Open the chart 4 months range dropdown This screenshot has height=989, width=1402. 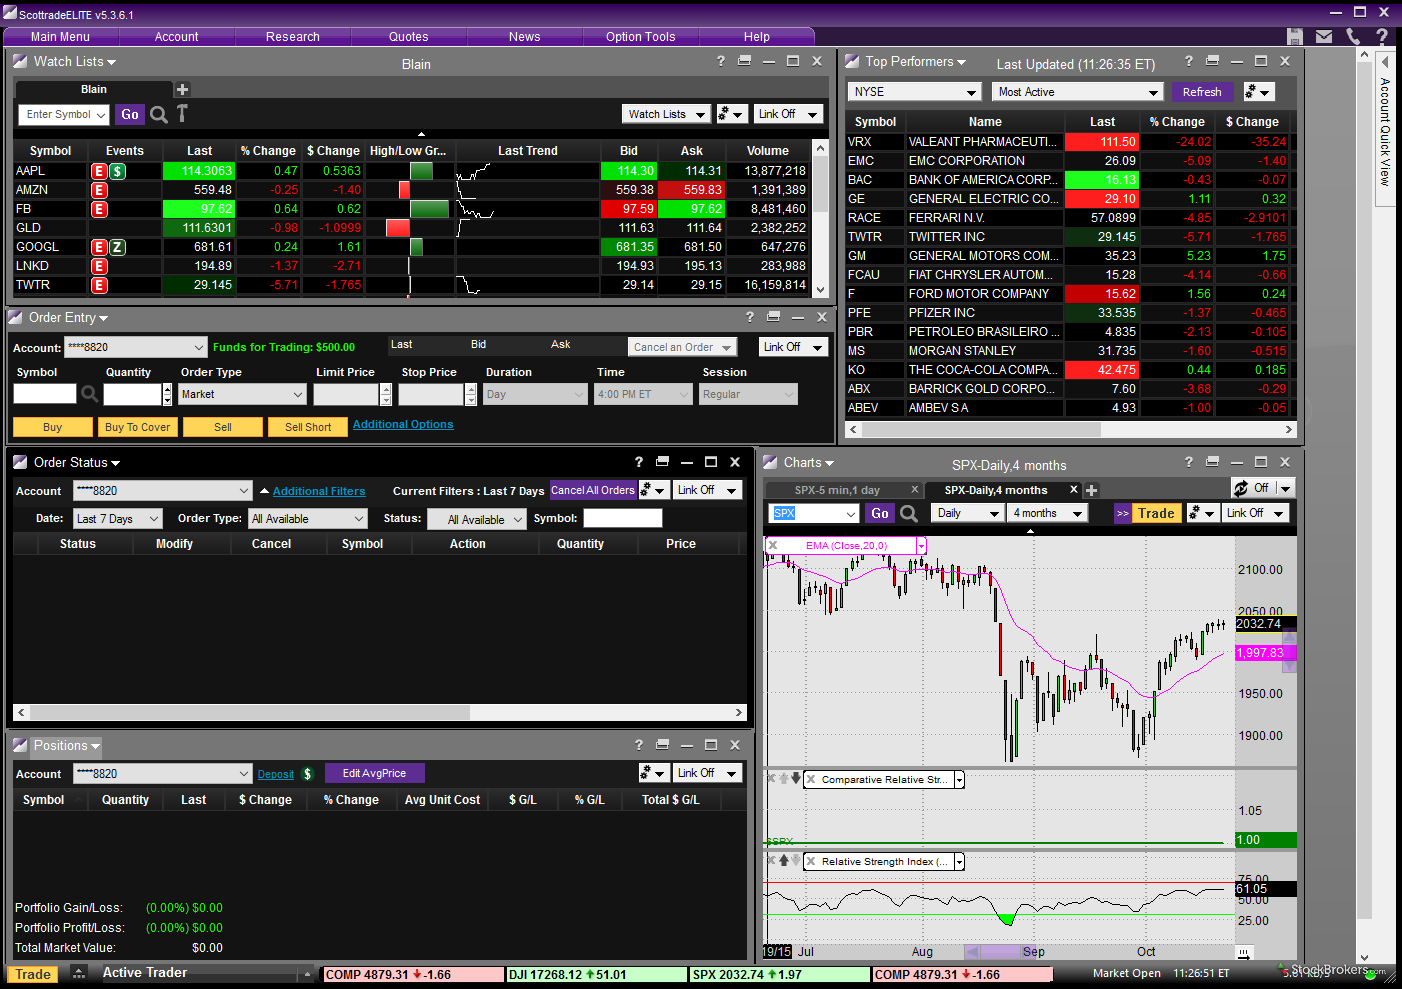tap(1048, 513)
